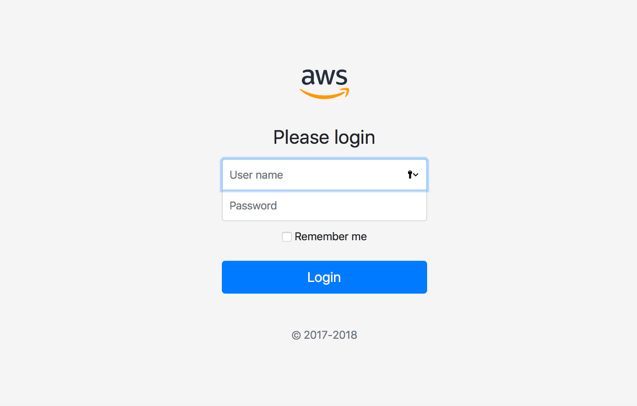Click the aws wordmark letters
Image resolution: width=637 pixels, height=406 pixels.
(324, 77)
